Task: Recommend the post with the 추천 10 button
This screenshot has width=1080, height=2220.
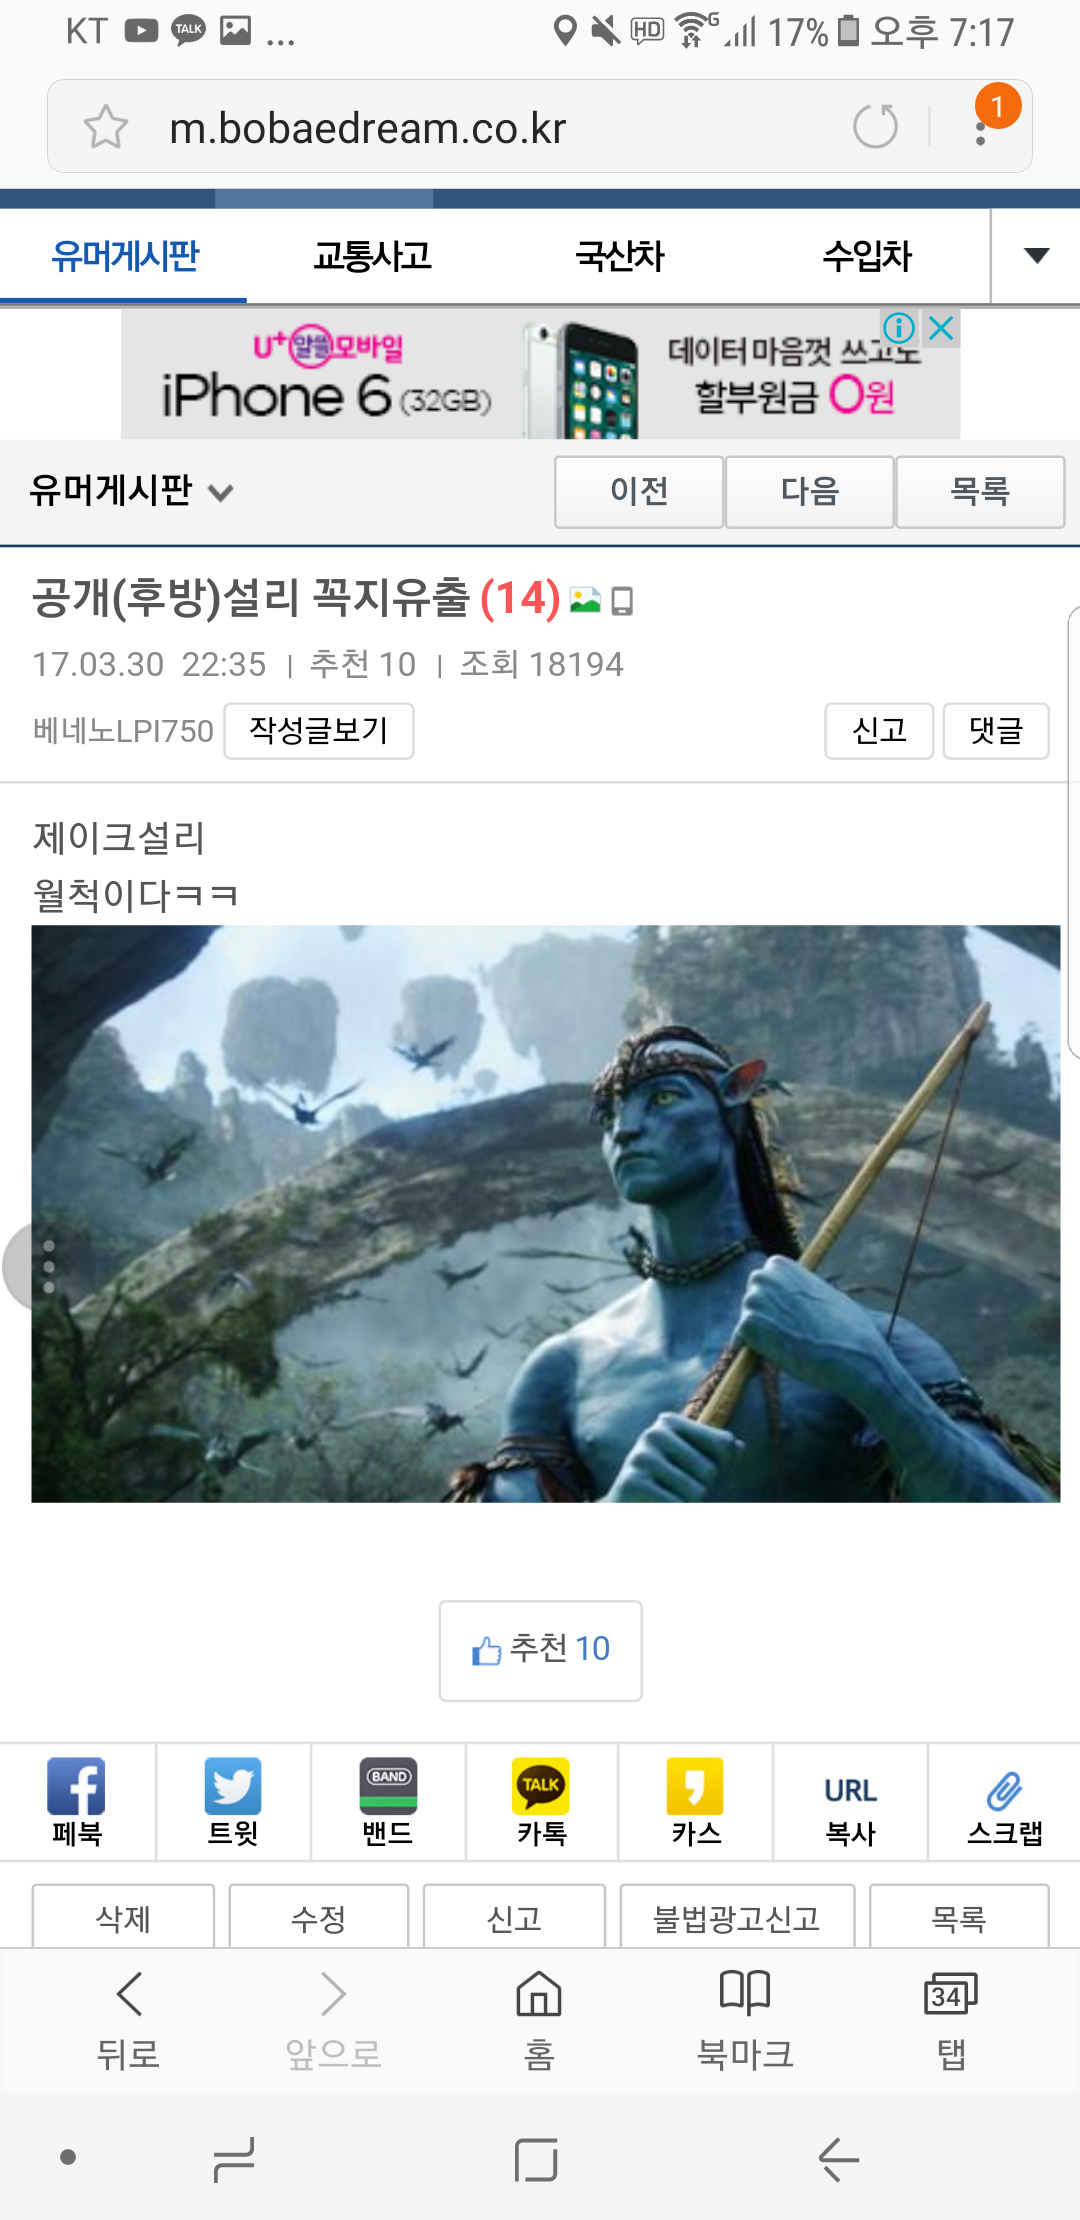Action: 540,1650
